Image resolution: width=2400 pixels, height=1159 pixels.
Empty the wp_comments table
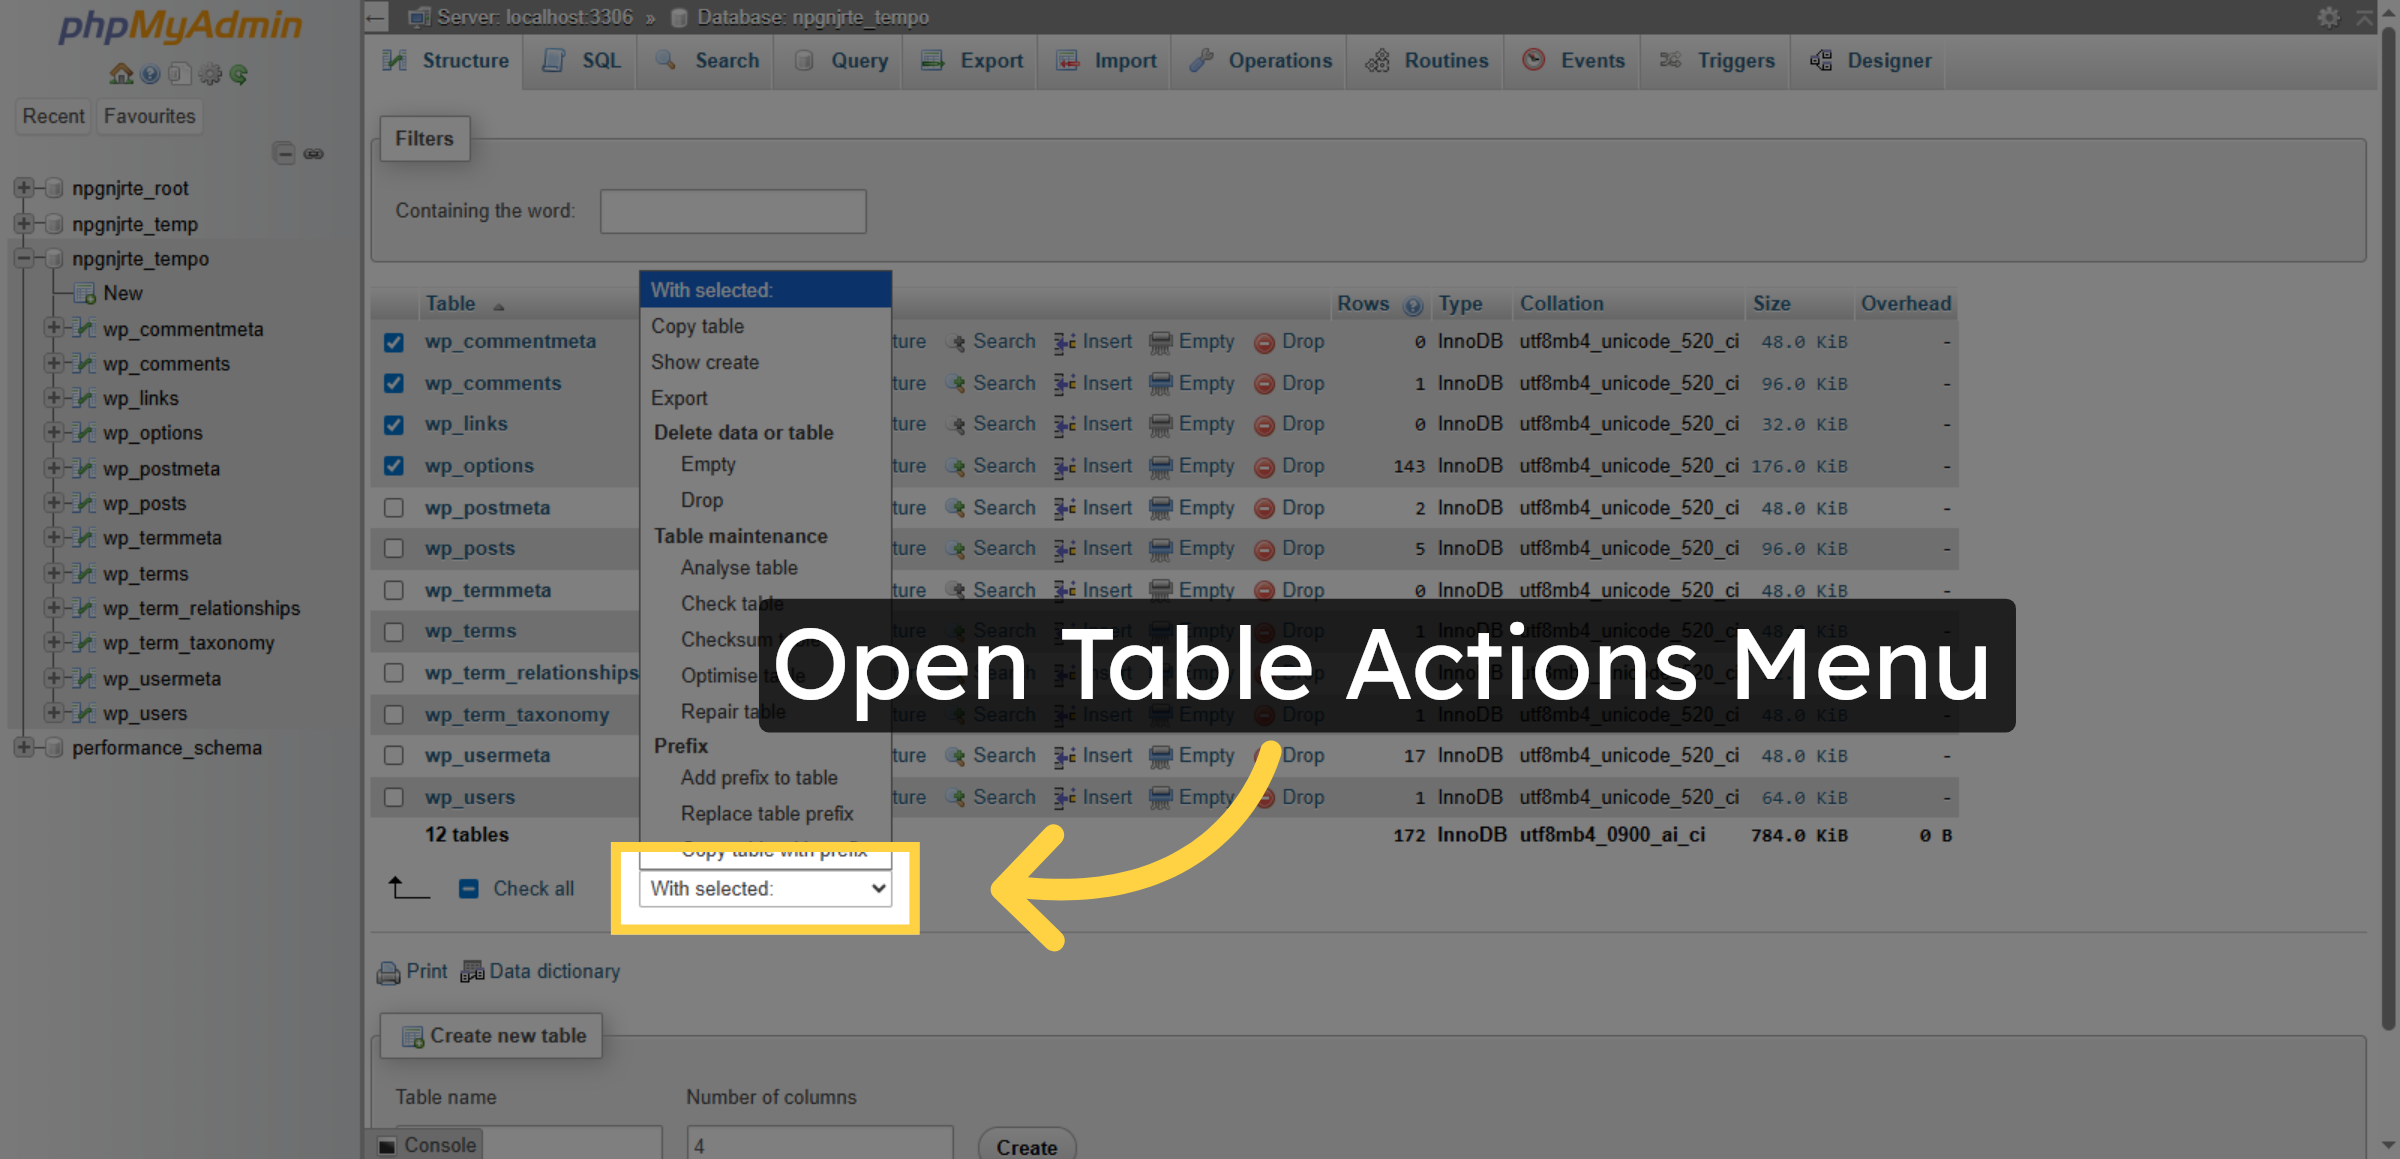coord(1206,383)
